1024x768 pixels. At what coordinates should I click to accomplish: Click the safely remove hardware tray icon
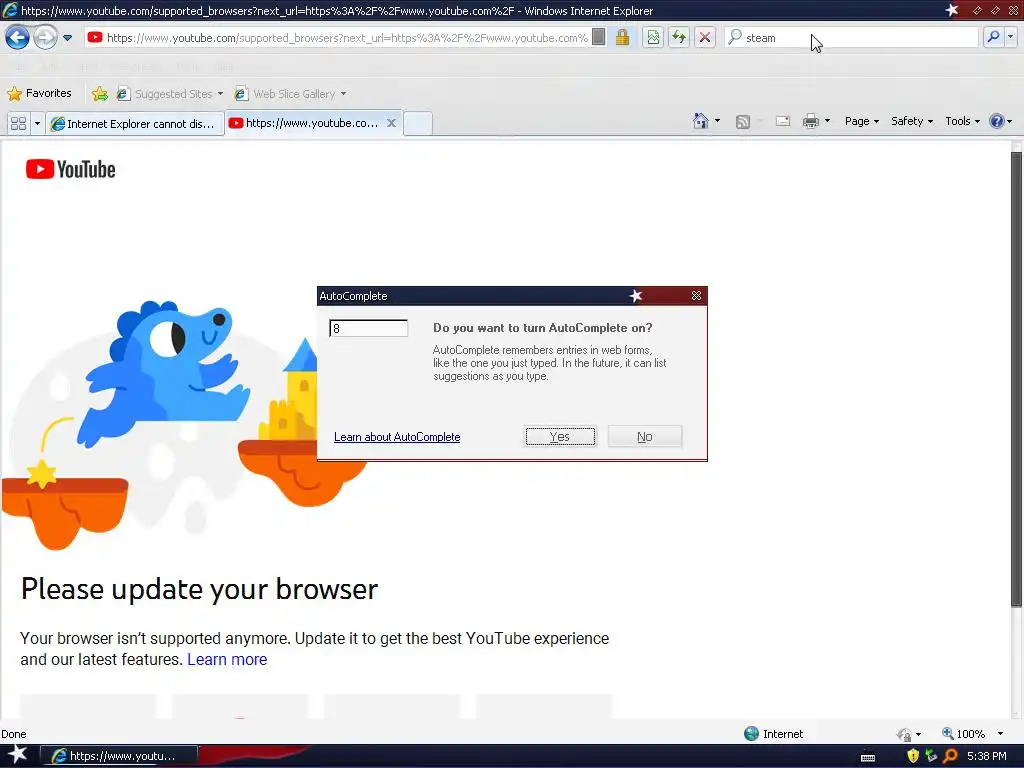[931, 756]
